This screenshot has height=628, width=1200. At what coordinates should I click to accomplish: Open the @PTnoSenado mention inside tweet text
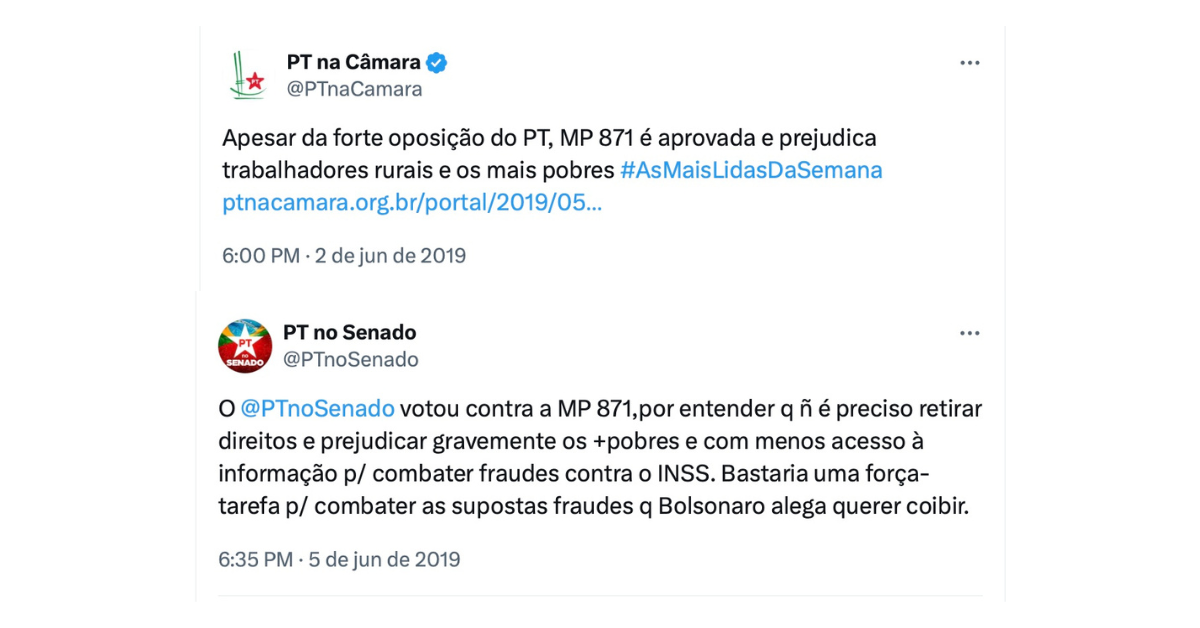pyautogui.click(x=318, y=408)
